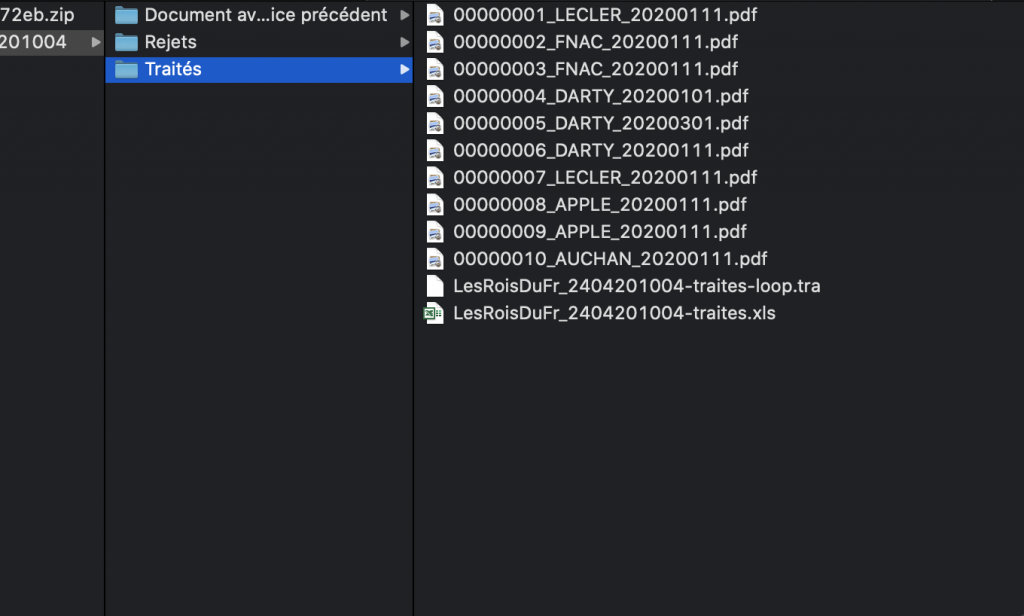
Task: Click PDF icon of 00000007_LECLER_20200111.pdf
Action: (435, 178)
